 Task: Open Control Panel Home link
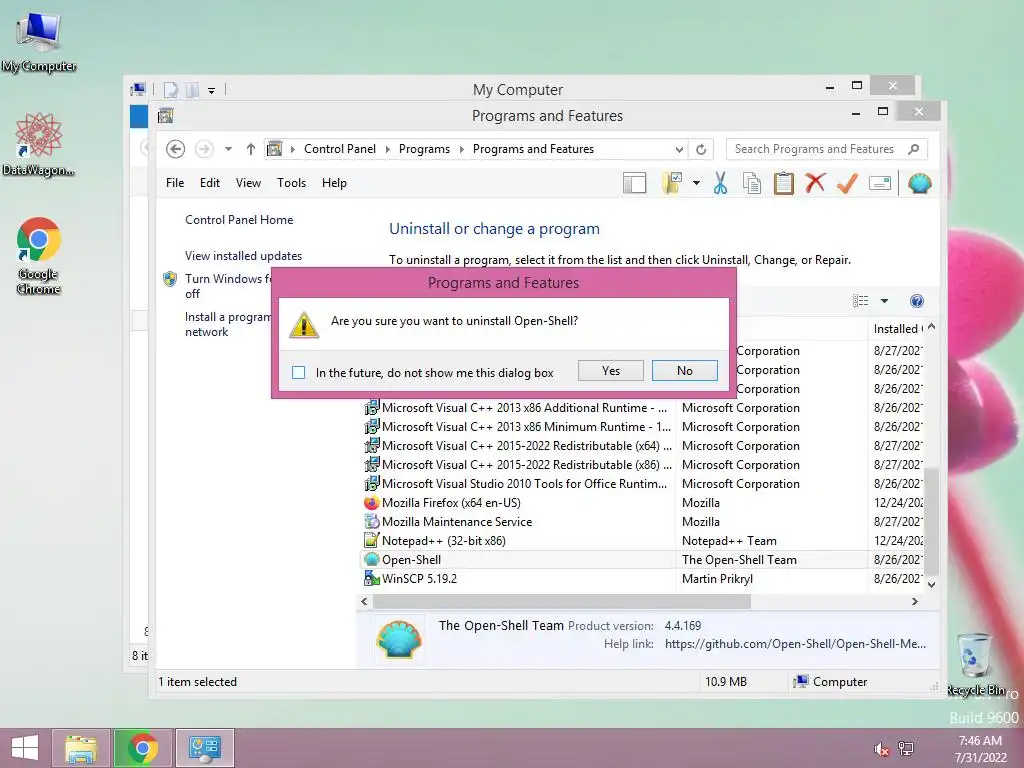point(239,220)
